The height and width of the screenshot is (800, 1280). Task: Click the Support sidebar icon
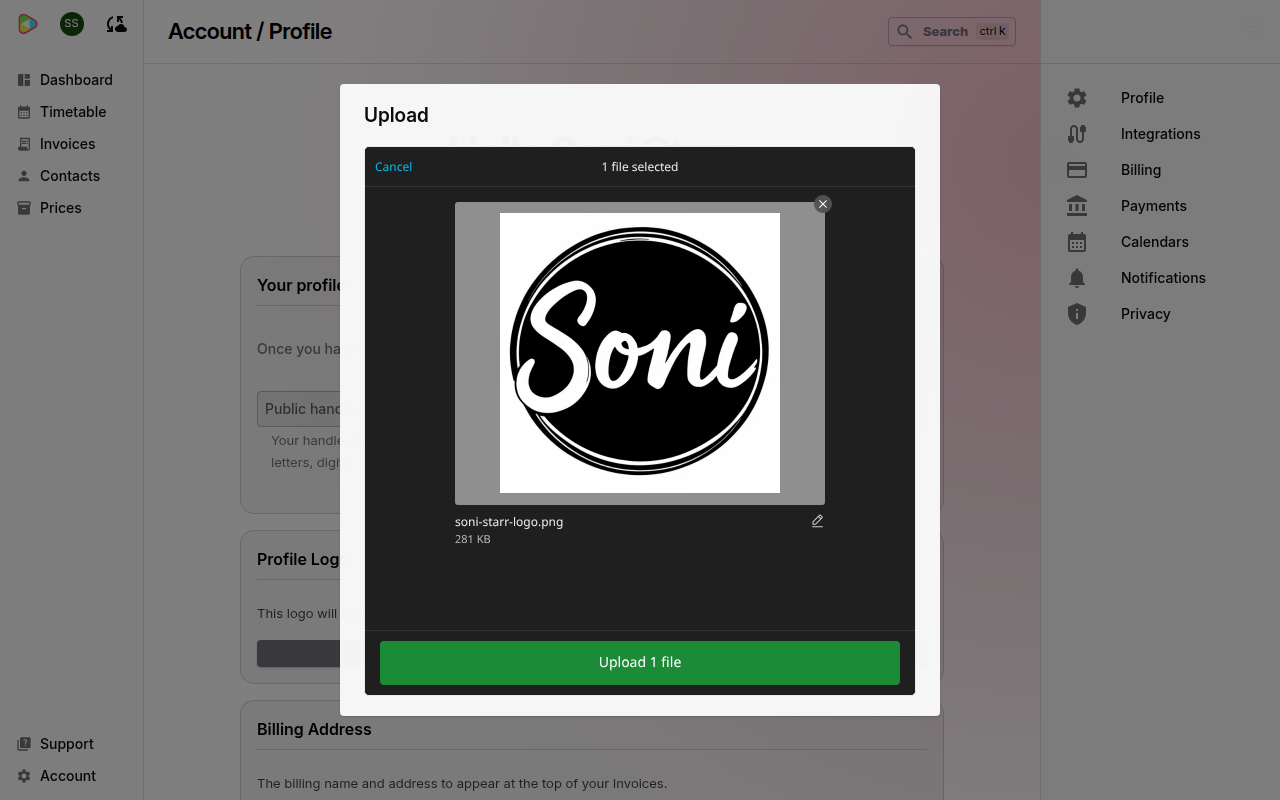(24, 744)
